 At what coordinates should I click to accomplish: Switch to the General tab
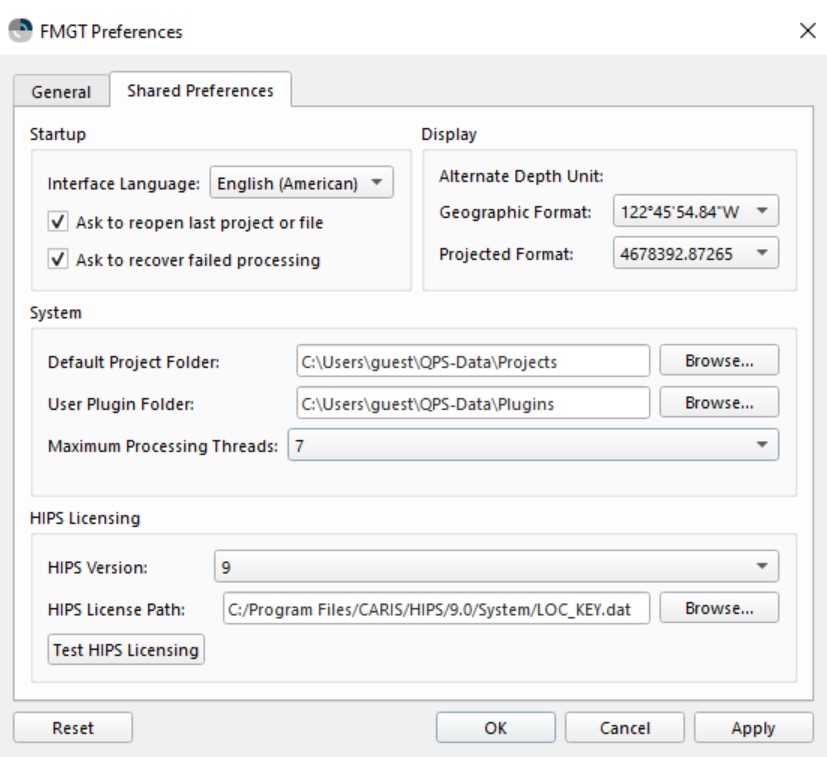[62, 91]
